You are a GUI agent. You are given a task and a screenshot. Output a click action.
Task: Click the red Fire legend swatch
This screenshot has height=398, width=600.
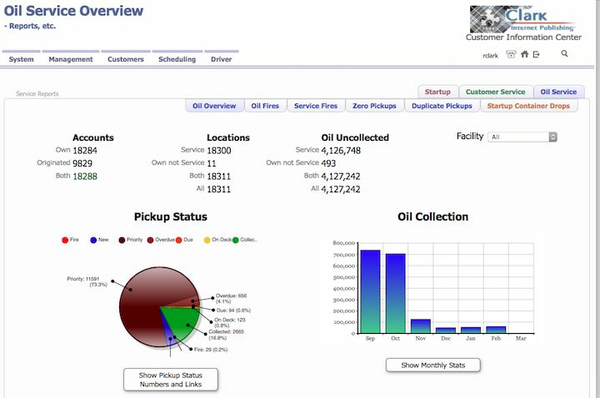tap(65, 240)
